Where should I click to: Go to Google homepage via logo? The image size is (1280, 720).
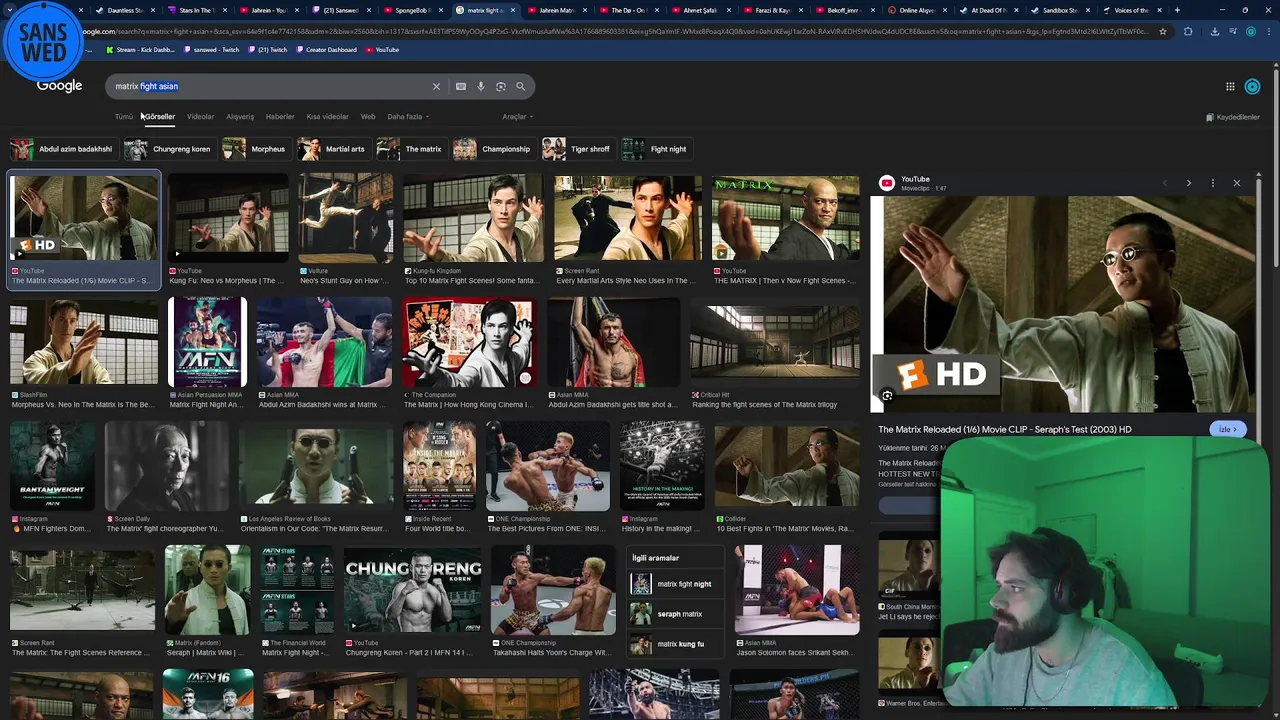tap(60, 86)
